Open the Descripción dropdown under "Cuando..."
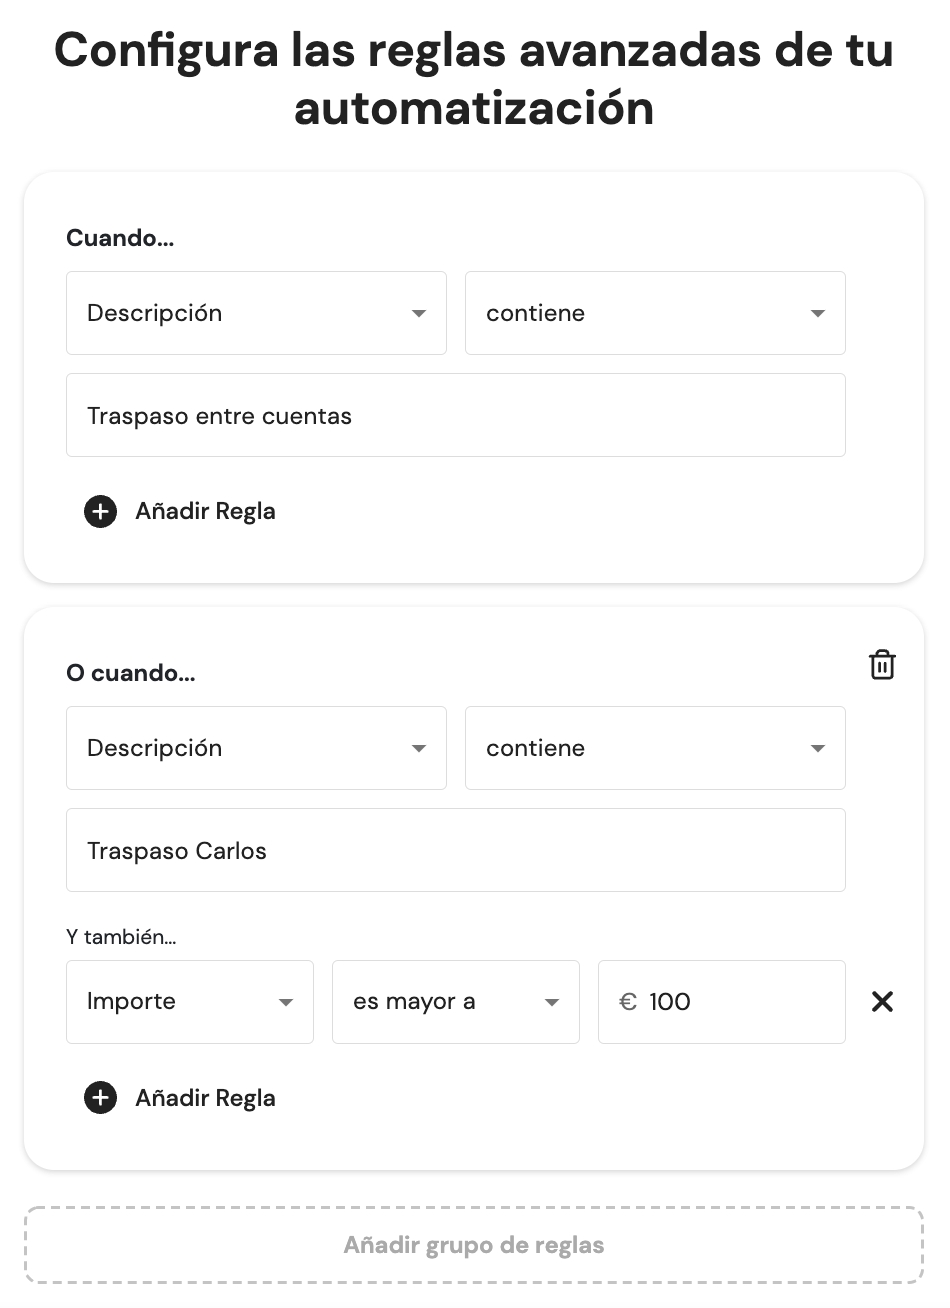 [256, 313]
